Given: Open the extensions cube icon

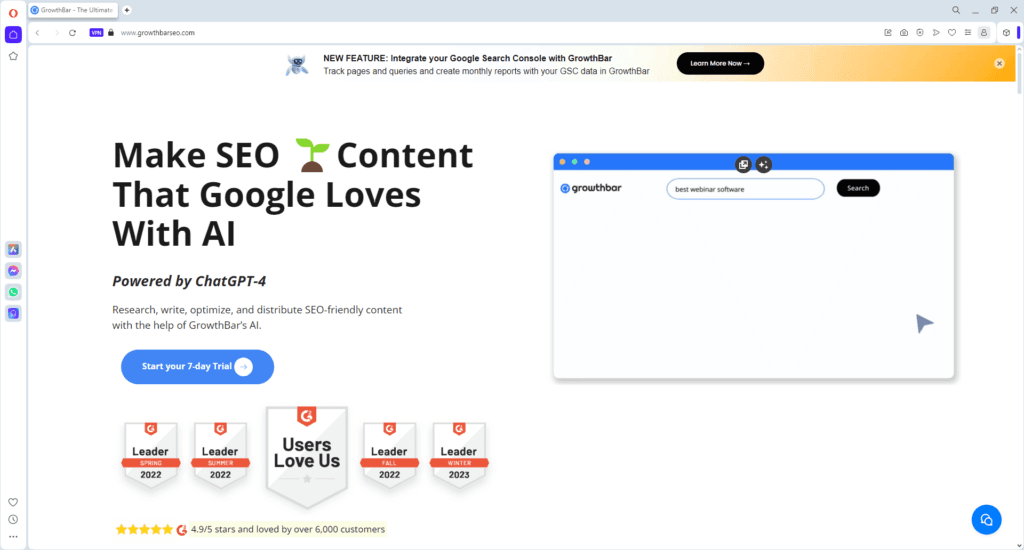Looking at the screenshot, I should (1006, 33).
